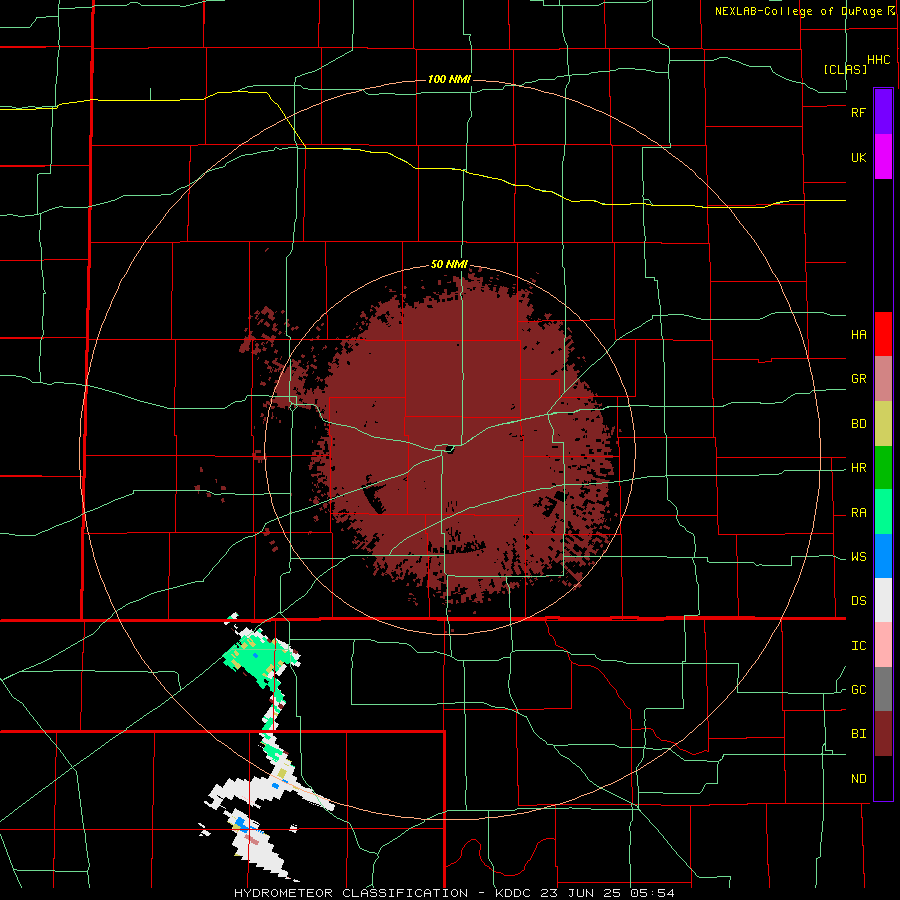The image size is (900, 900).
Task: Click the BI legend label
Action: tap(858, 734)
